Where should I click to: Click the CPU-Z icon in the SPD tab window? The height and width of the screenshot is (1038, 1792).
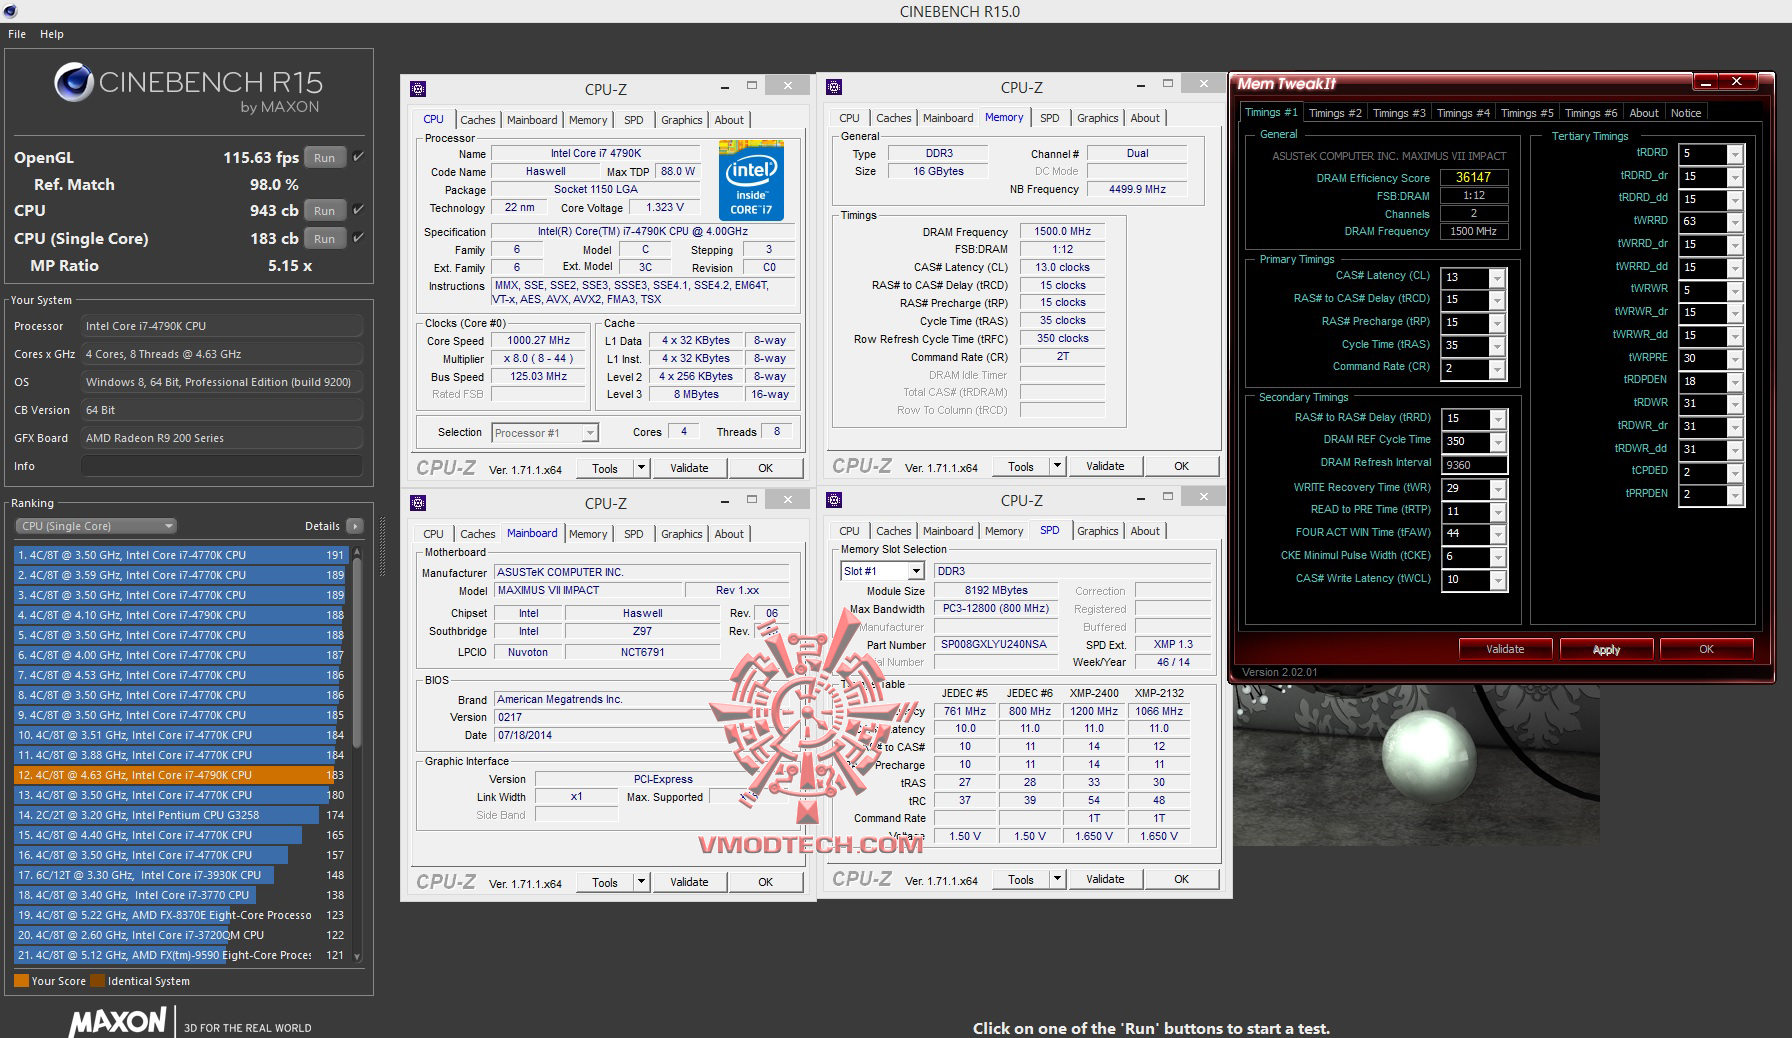click(x=834, y=500)
